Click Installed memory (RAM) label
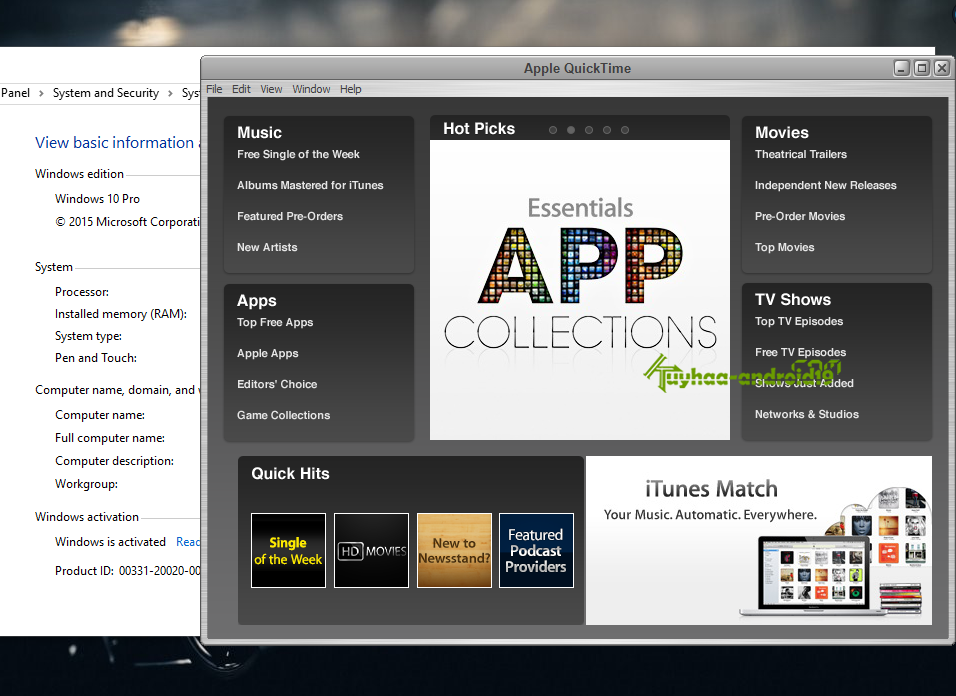Image resolution: width=956 pixels, height=696 pixels. [121, 314]
